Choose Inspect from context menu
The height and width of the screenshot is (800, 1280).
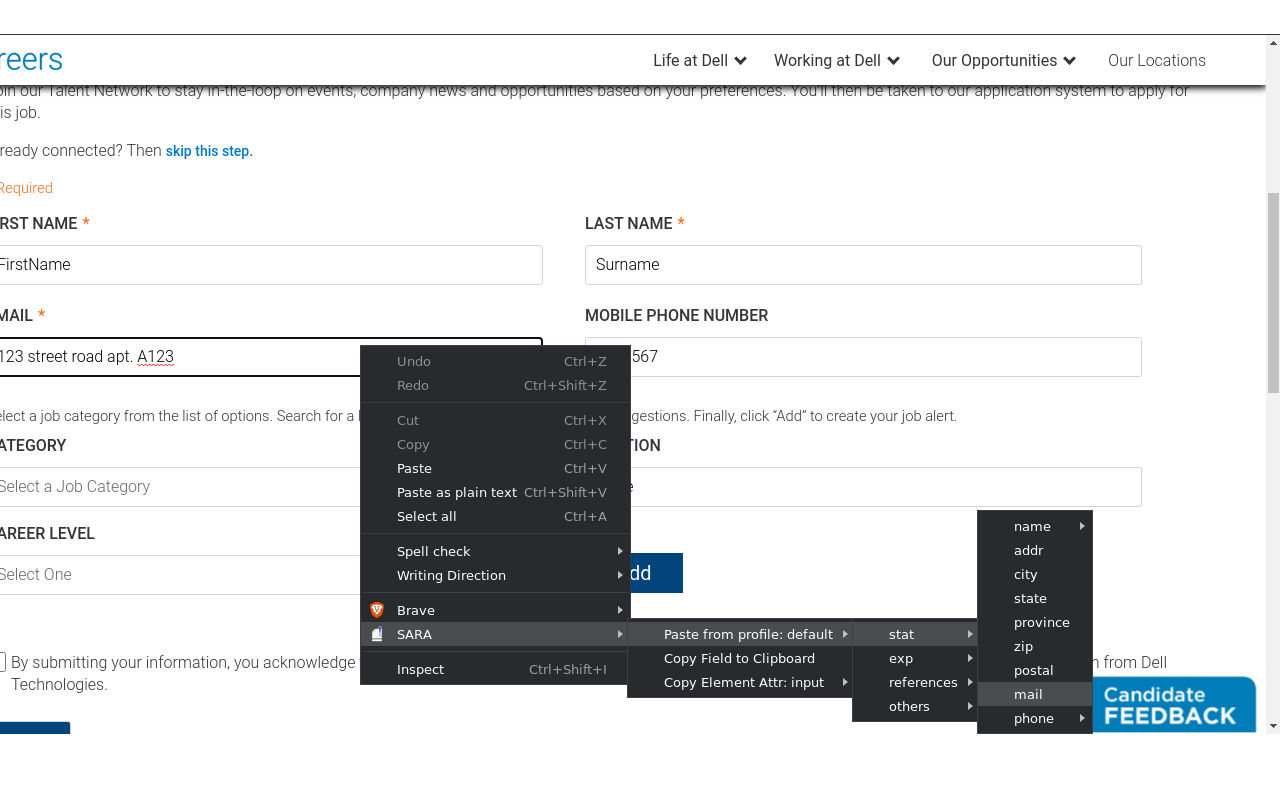(495, 669)
